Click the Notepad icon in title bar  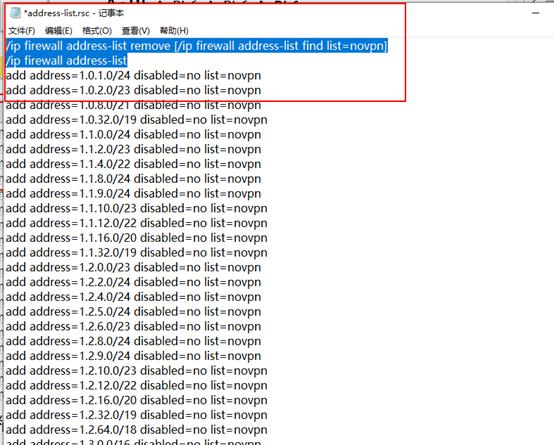tap(15, 13)
